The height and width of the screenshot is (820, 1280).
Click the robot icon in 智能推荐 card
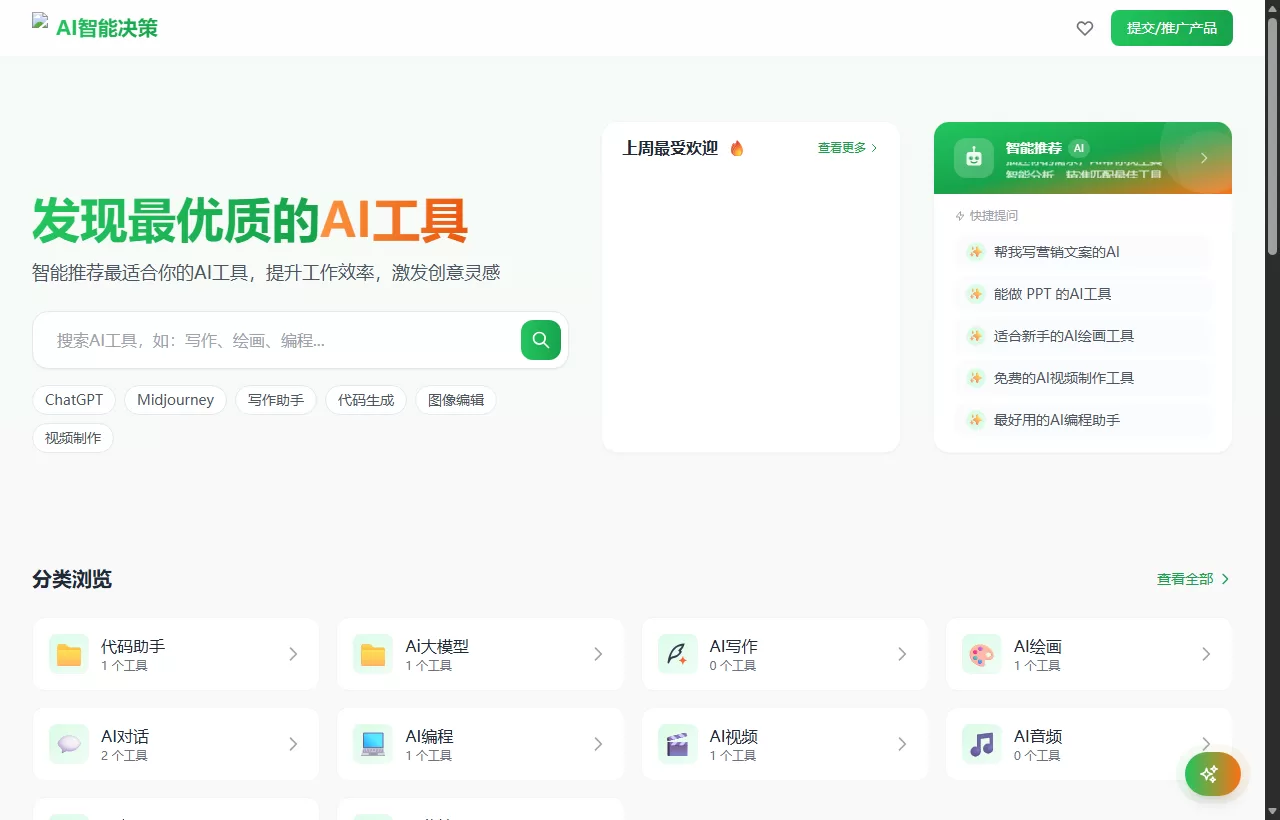pos(974,158)
